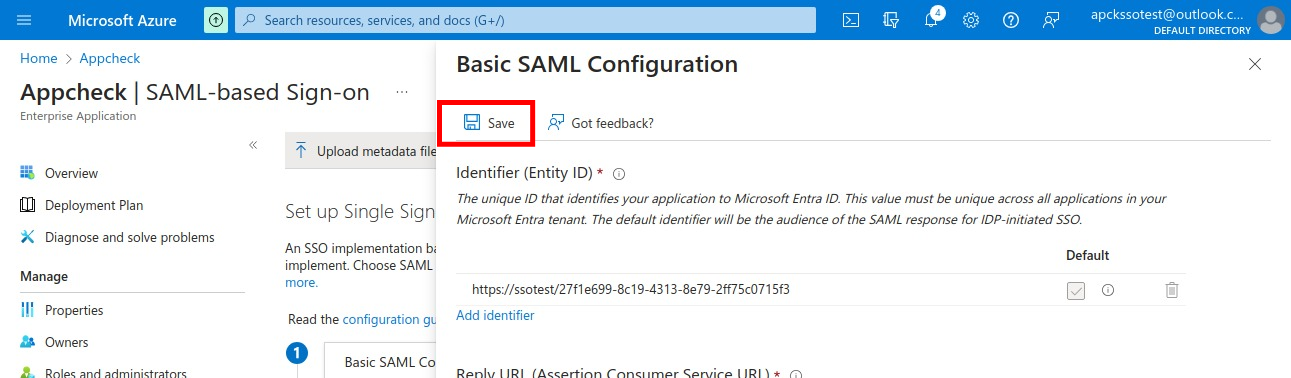Go to the Appcheck breadcrumb link
The image size is (1291, 378).
[x=110, y=59]
